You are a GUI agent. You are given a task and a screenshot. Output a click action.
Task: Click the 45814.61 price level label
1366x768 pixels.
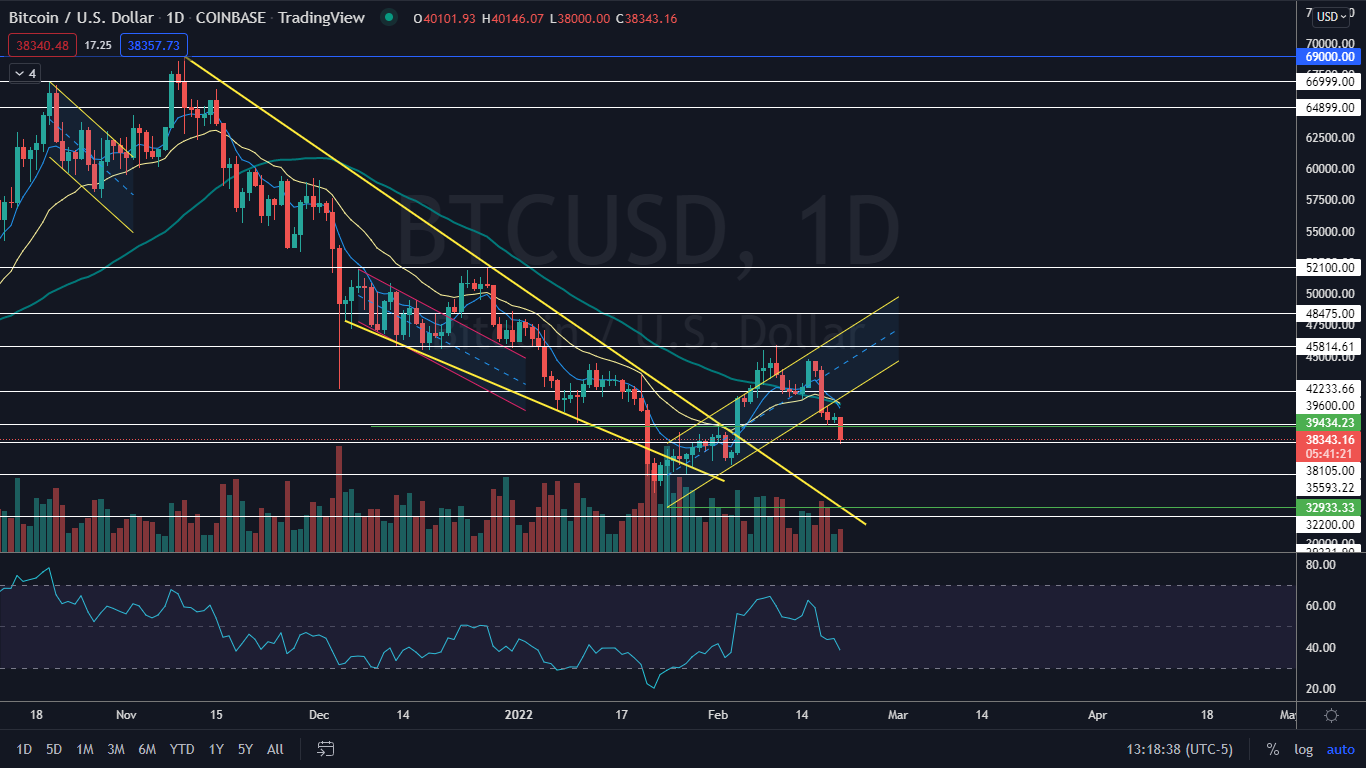(1331, 346)
